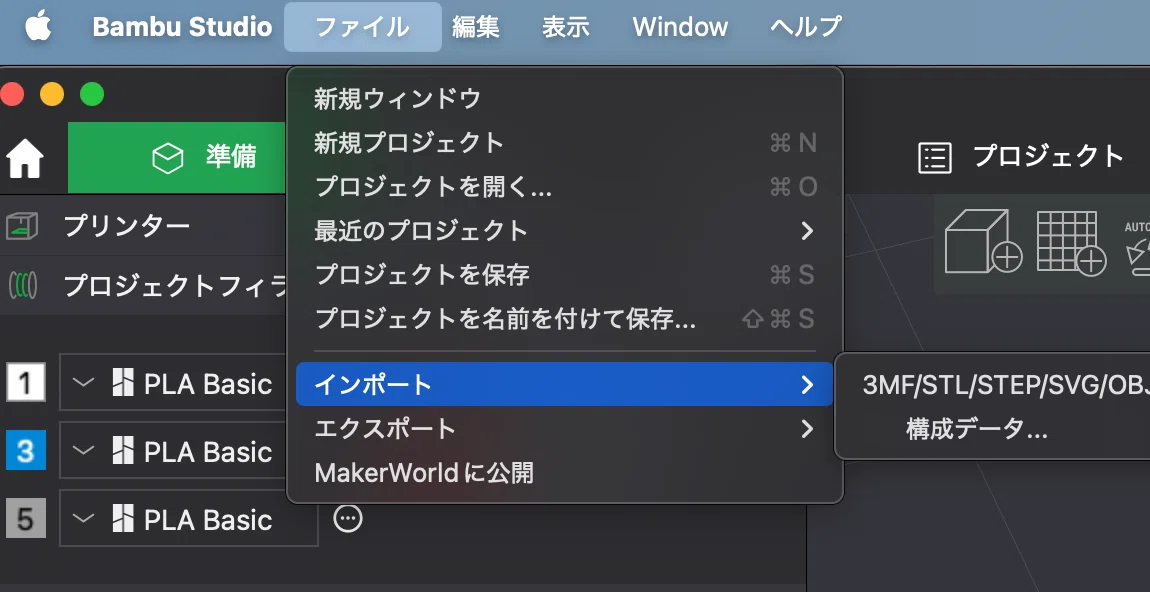
Task: Open the ヘルプ menu
Action: [805, 27]
